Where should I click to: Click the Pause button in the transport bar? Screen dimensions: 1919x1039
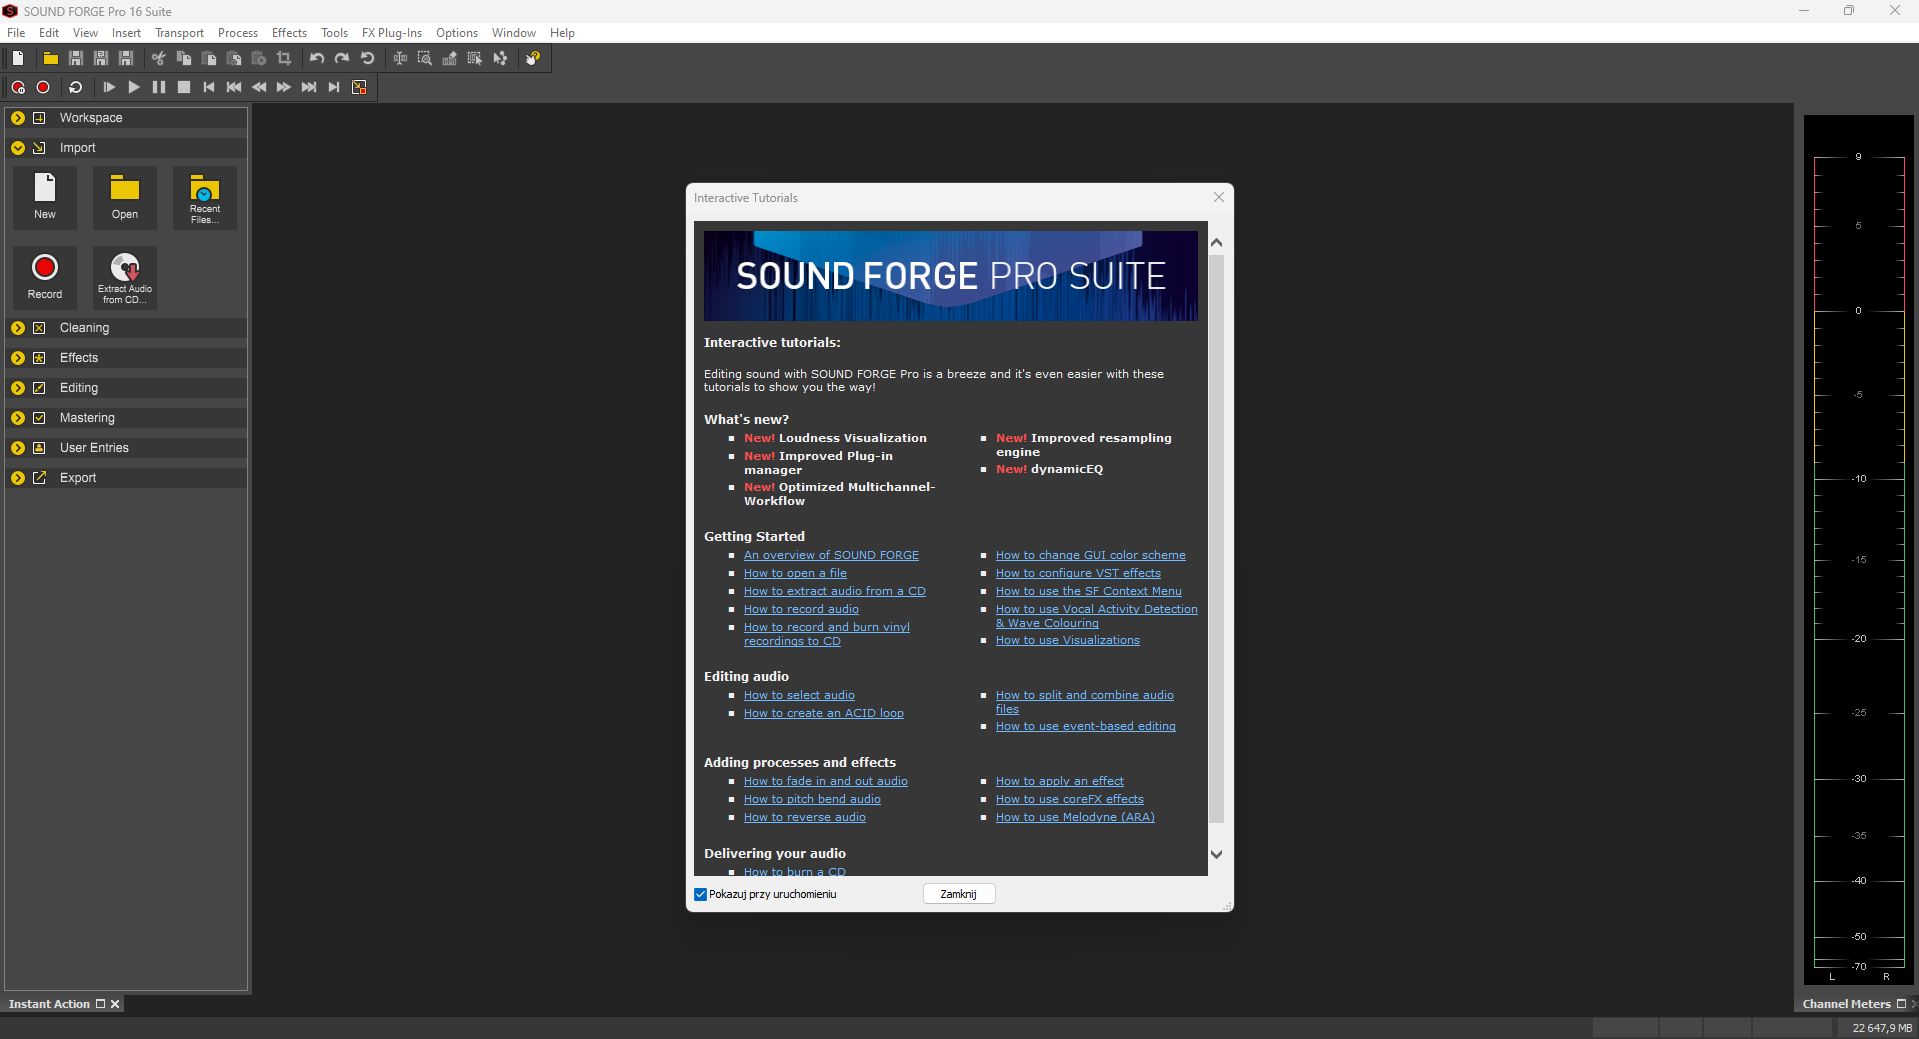(159, 87)
